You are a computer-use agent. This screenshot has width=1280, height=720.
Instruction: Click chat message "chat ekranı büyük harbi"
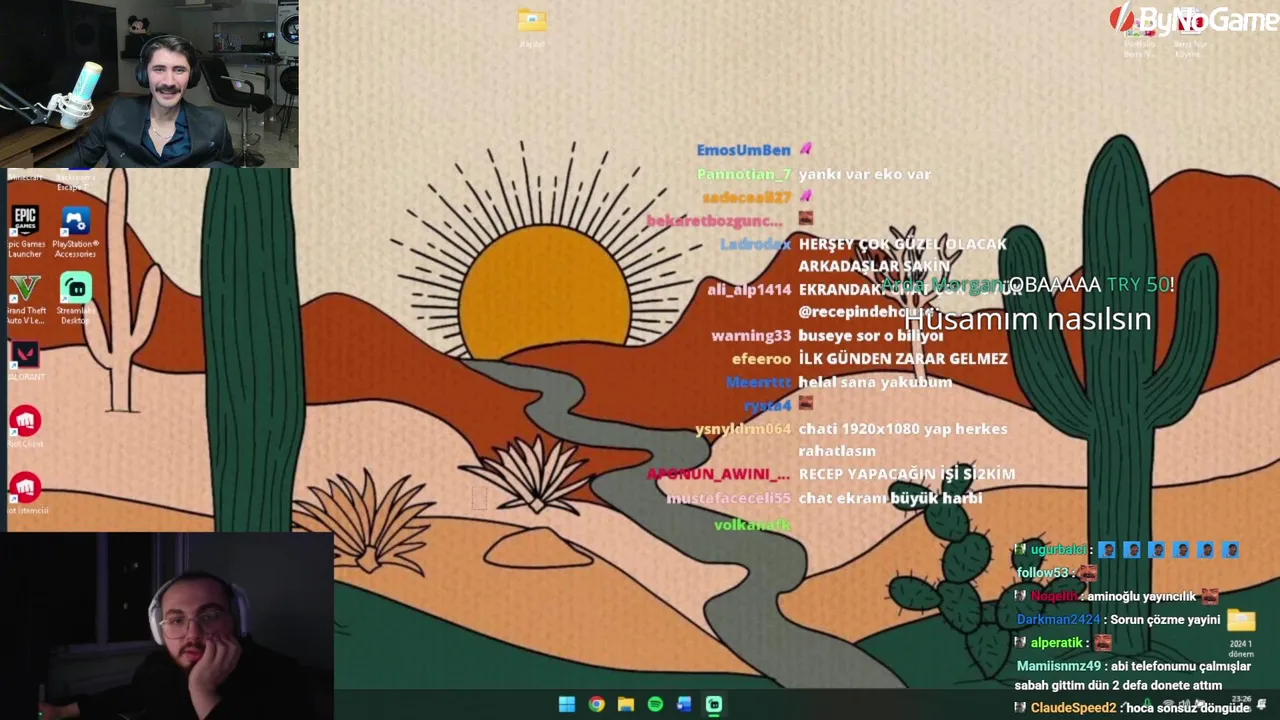890,498
